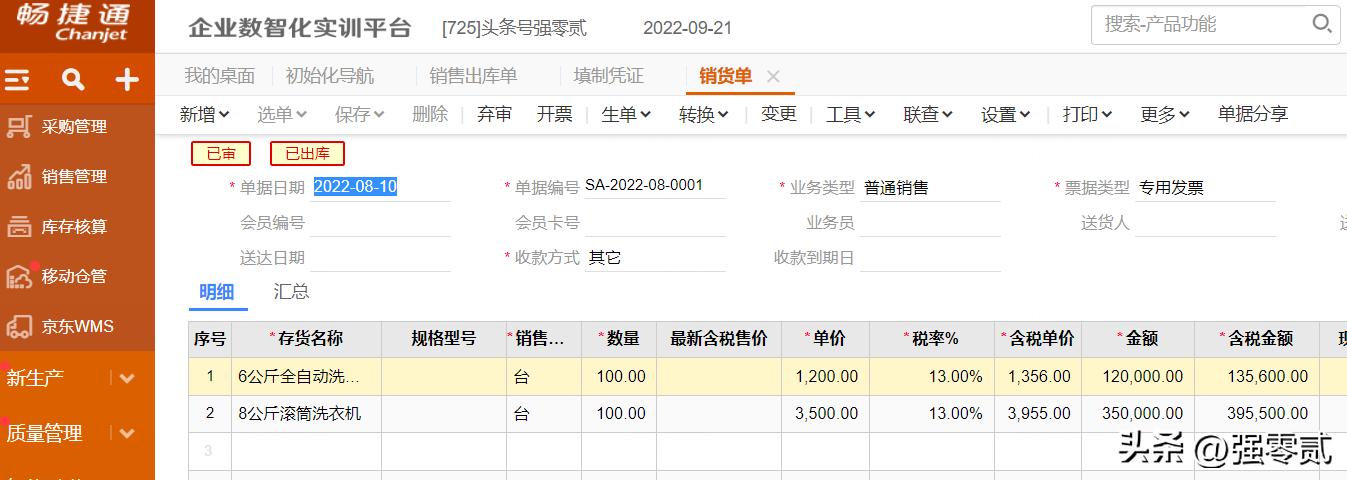Click the 收款到期日 input field

(930, 257)
